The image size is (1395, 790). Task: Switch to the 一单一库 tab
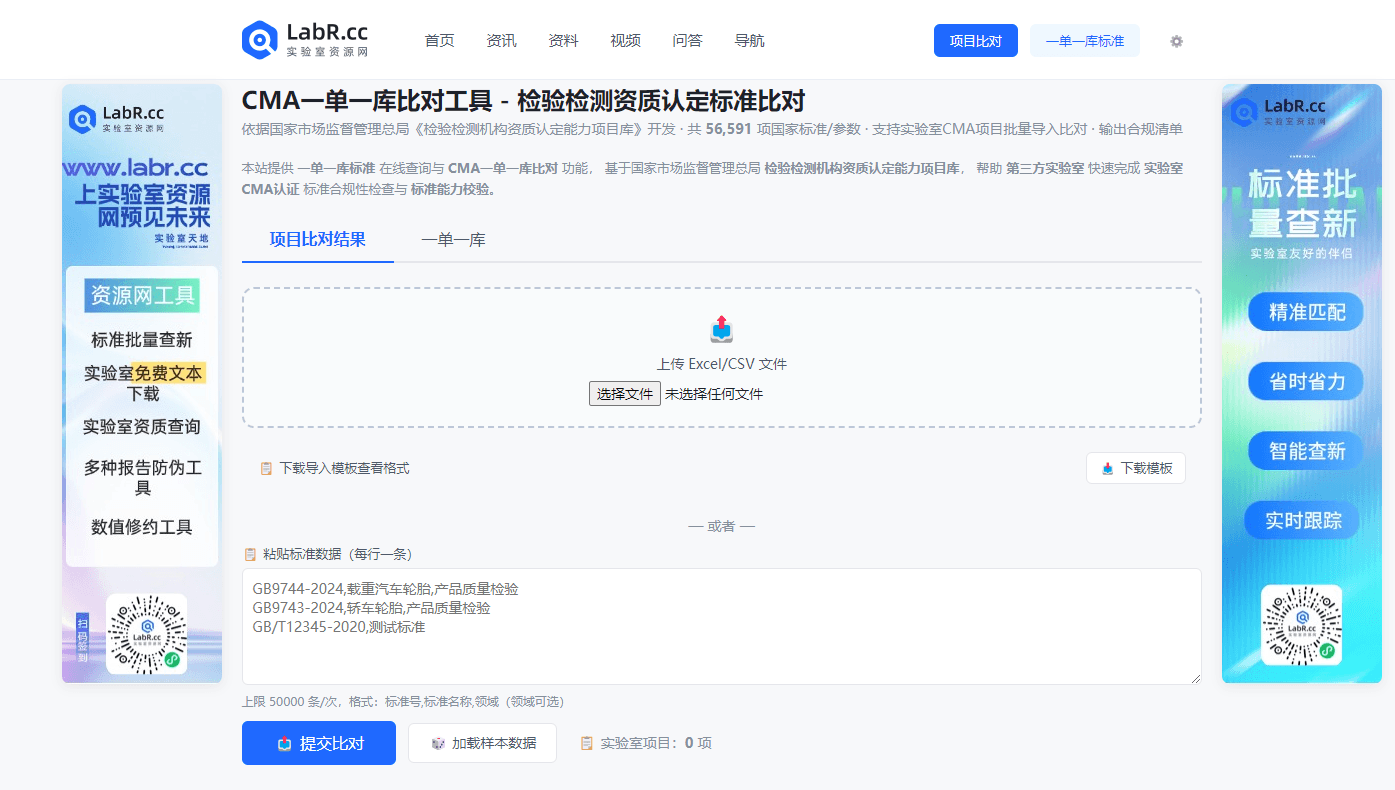453,240
